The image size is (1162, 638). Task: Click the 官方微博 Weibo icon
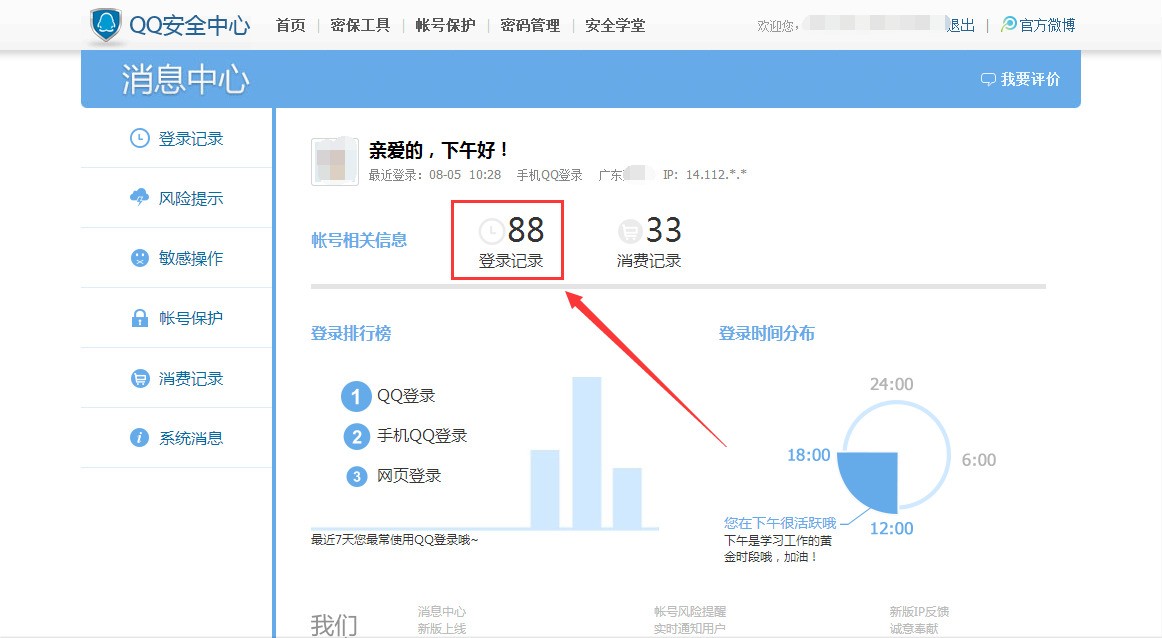coord(1009,25)
